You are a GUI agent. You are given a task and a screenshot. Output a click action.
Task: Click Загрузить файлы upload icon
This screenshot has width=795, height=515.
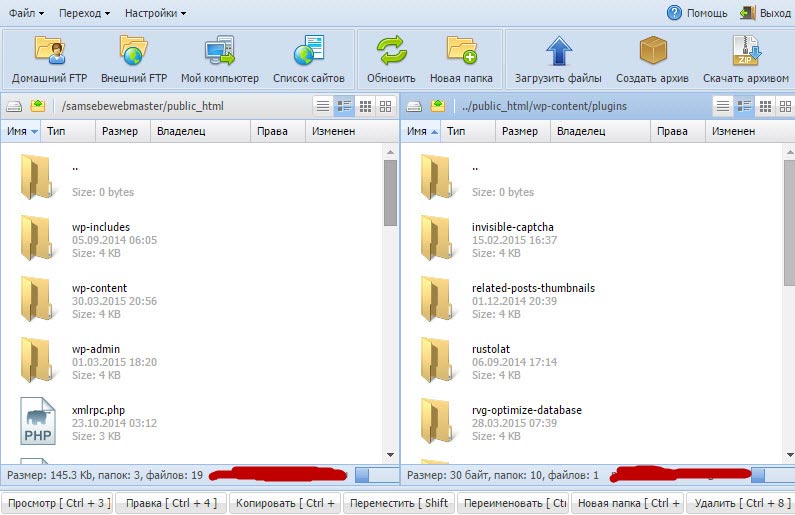558,58
